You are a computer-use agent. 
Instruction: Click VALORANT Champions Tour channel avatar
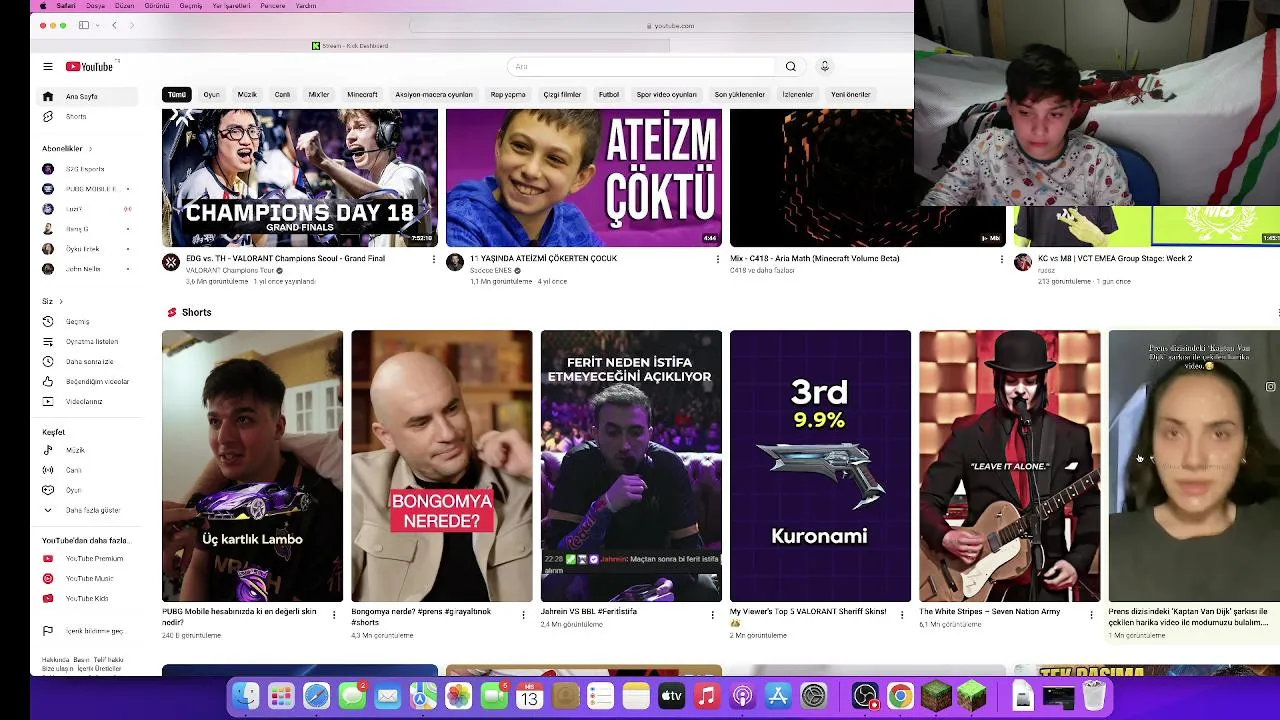[x=171, y=262]
